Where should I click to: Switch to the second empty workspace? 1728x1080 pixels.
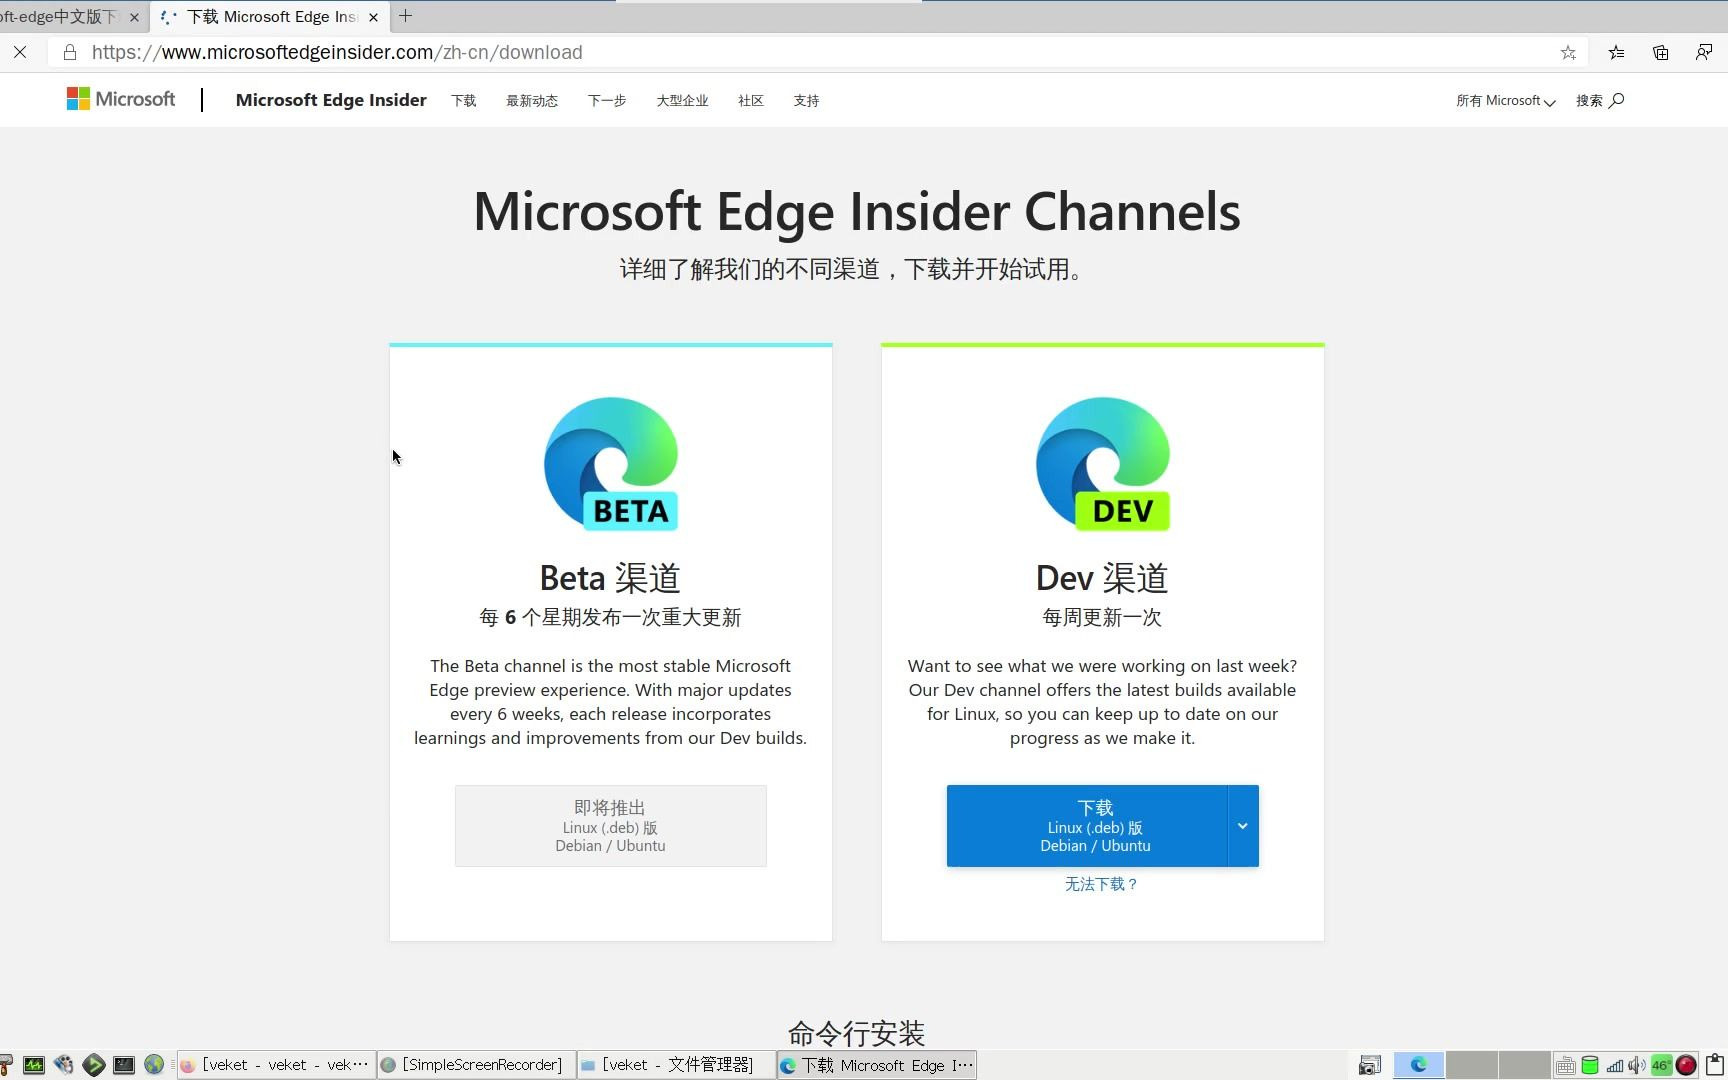(x=1471, y=1065)
